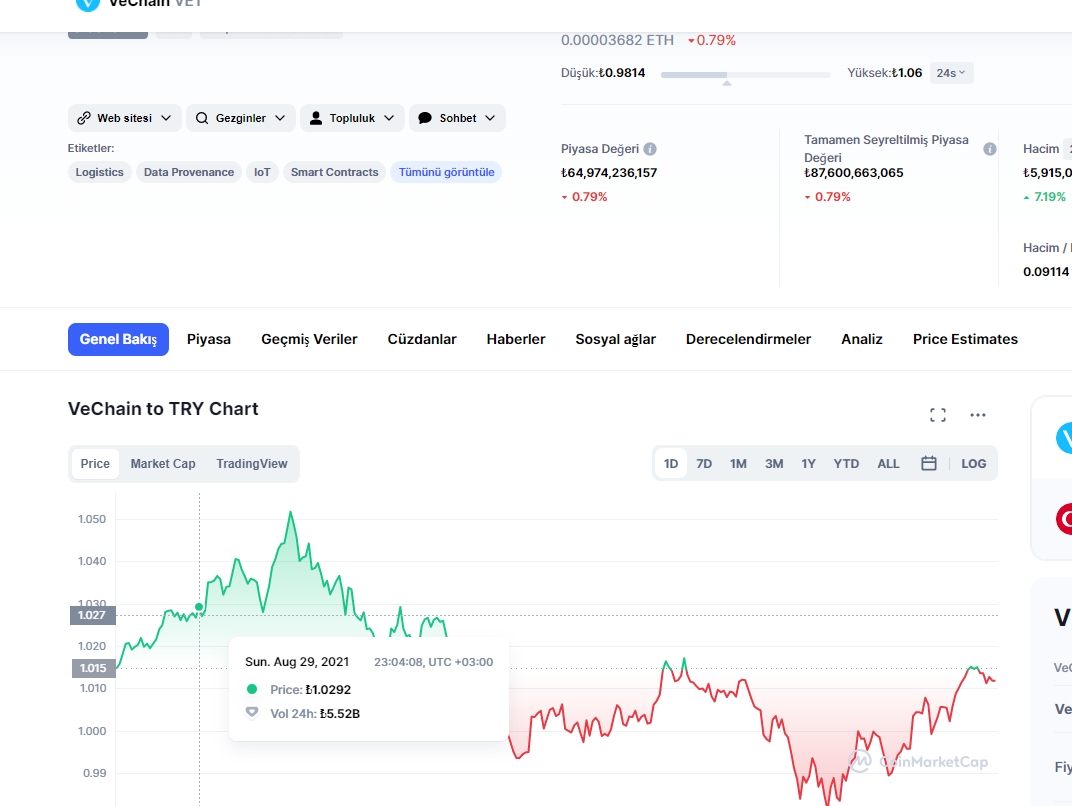Open the chart three-dots more menu
The width and height of the screenshot is (1072, 806).
click(x=978, y=415)
